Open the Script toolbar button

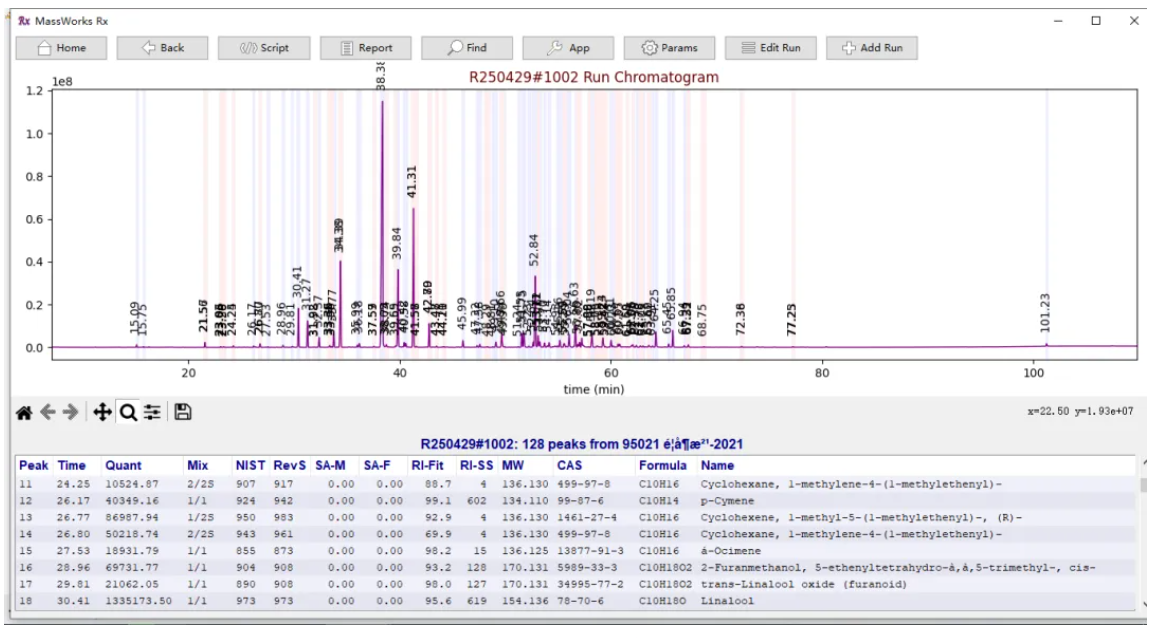pyautogui.click(x=264, y=48)
